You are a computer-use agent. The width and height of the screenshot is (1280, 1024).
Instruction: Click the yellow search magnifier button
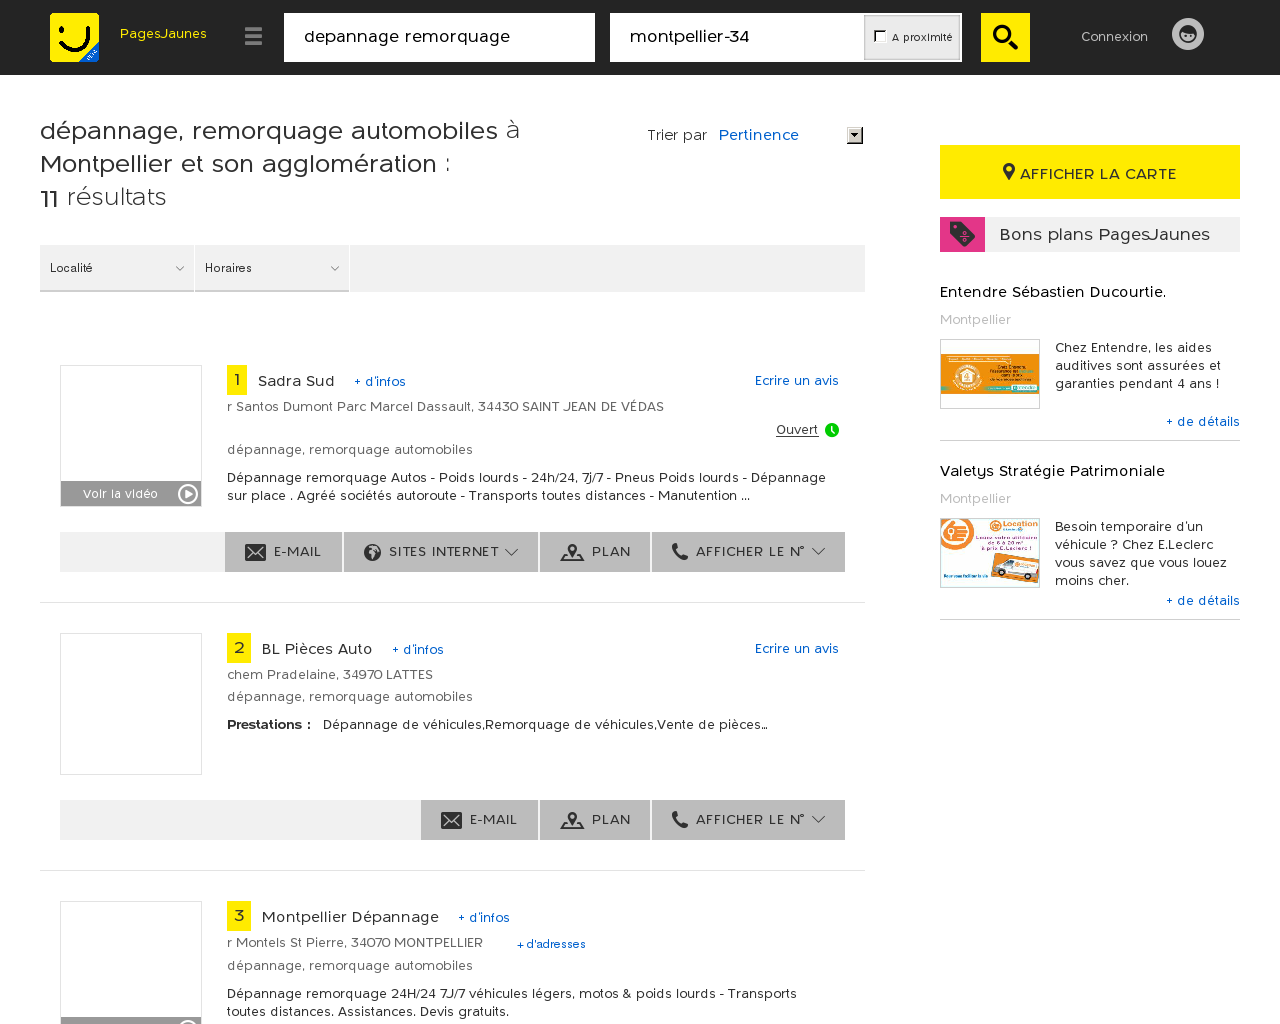click(1005, 38)
